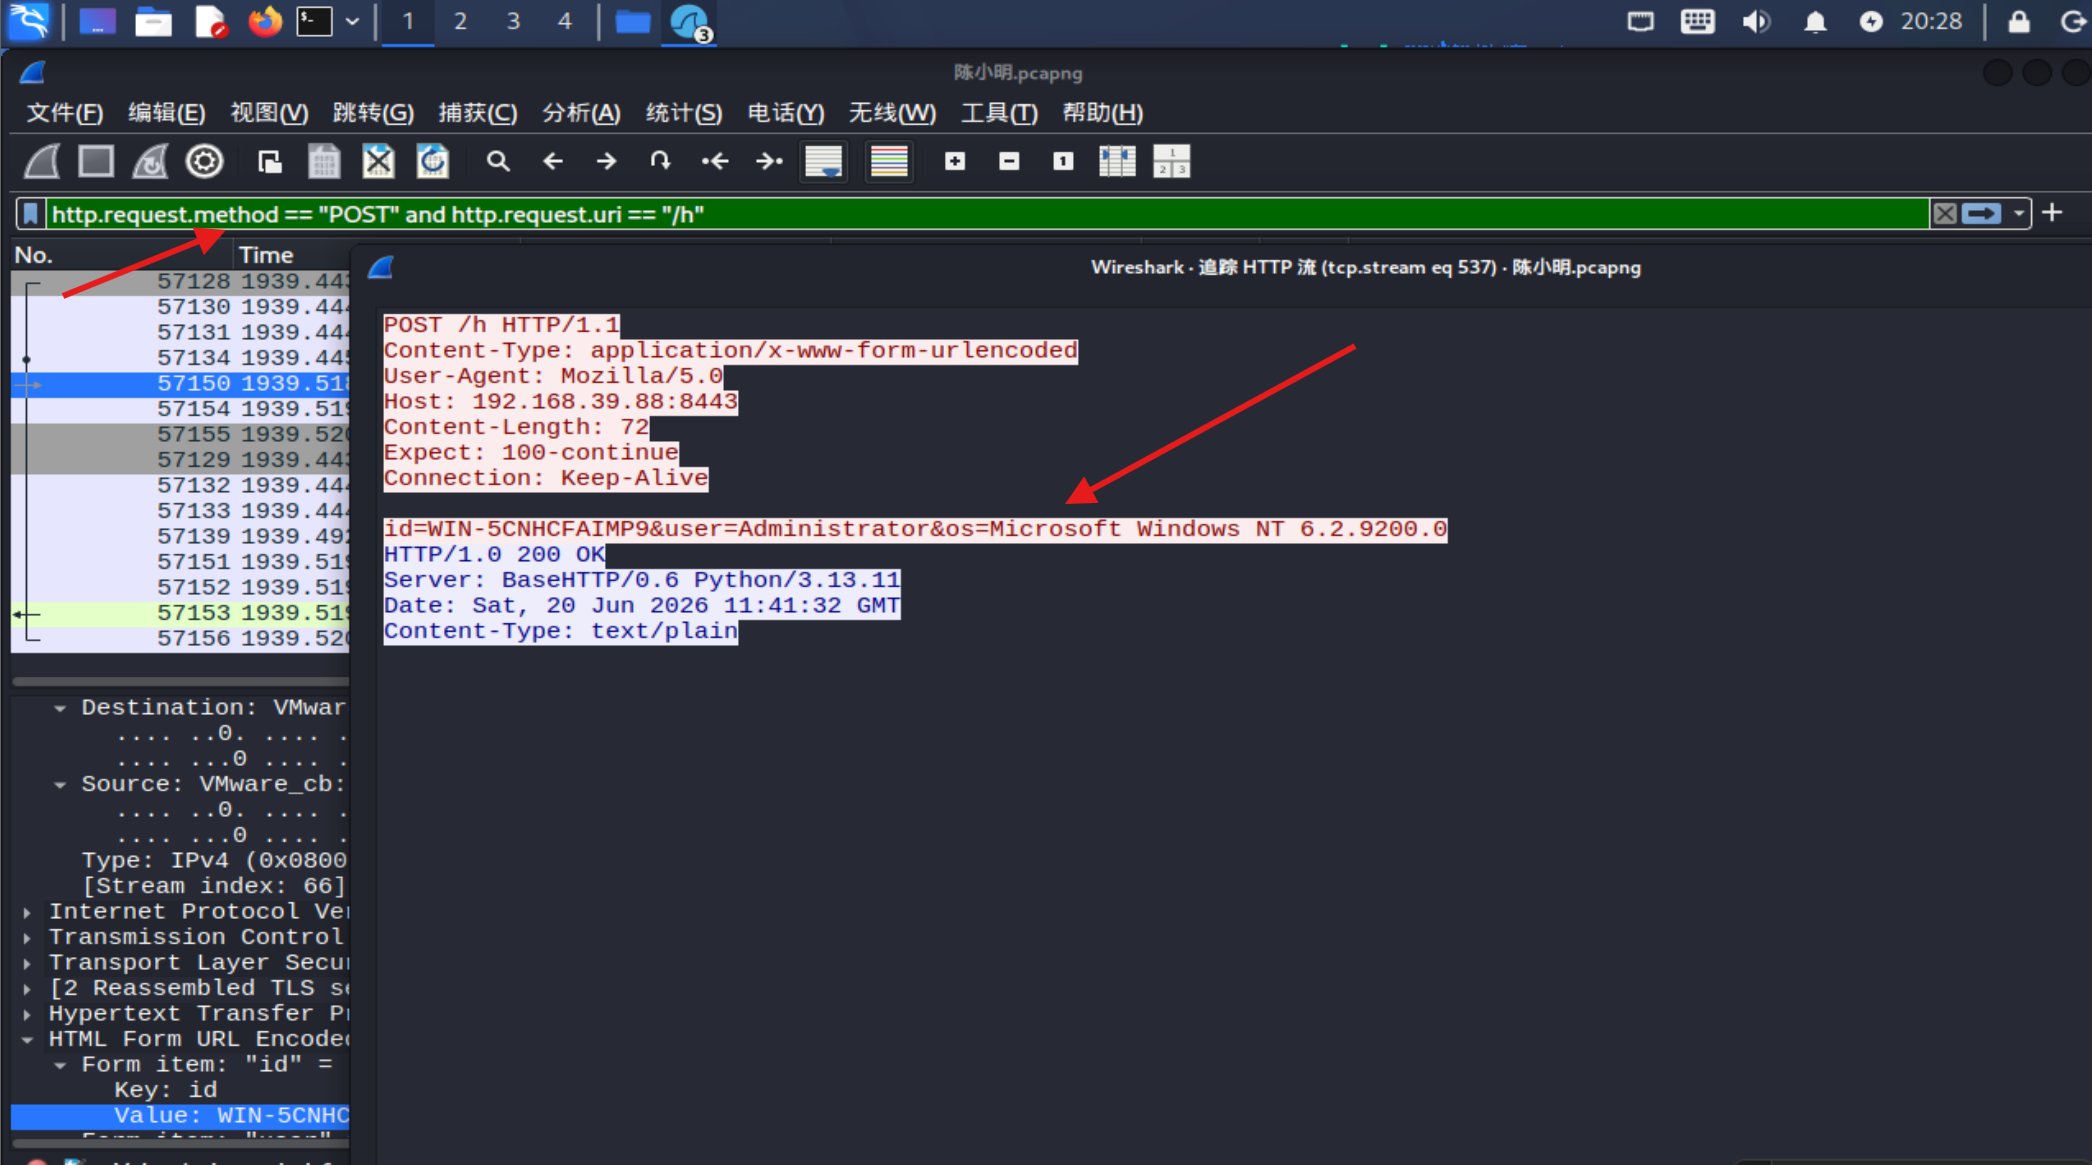The image size is (2092, 1165).
Task: Click the filter bookmark icon
Action: 31,214
